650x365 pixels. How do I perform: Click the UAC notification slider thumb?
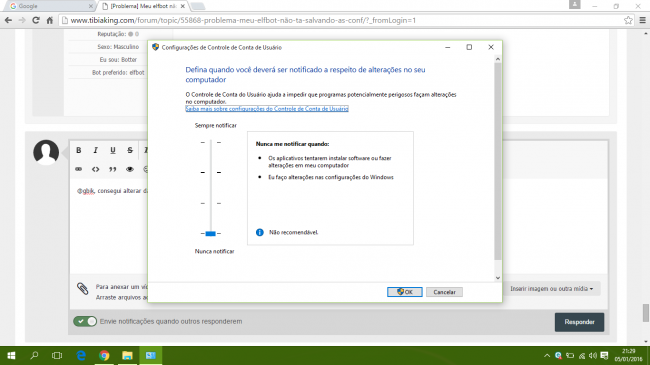(x=211, y=234)
